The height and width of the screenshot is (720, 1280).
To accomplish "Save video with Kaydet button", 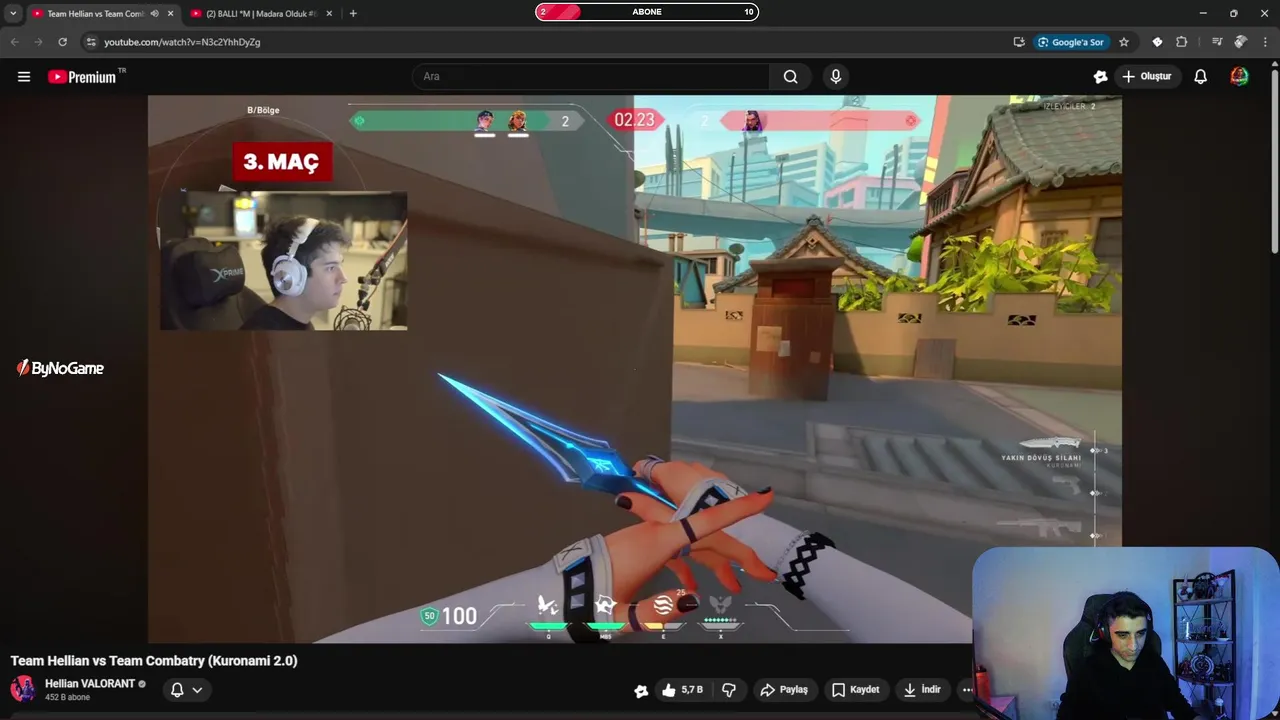I will pyautogui.click(x=856, y=690).
